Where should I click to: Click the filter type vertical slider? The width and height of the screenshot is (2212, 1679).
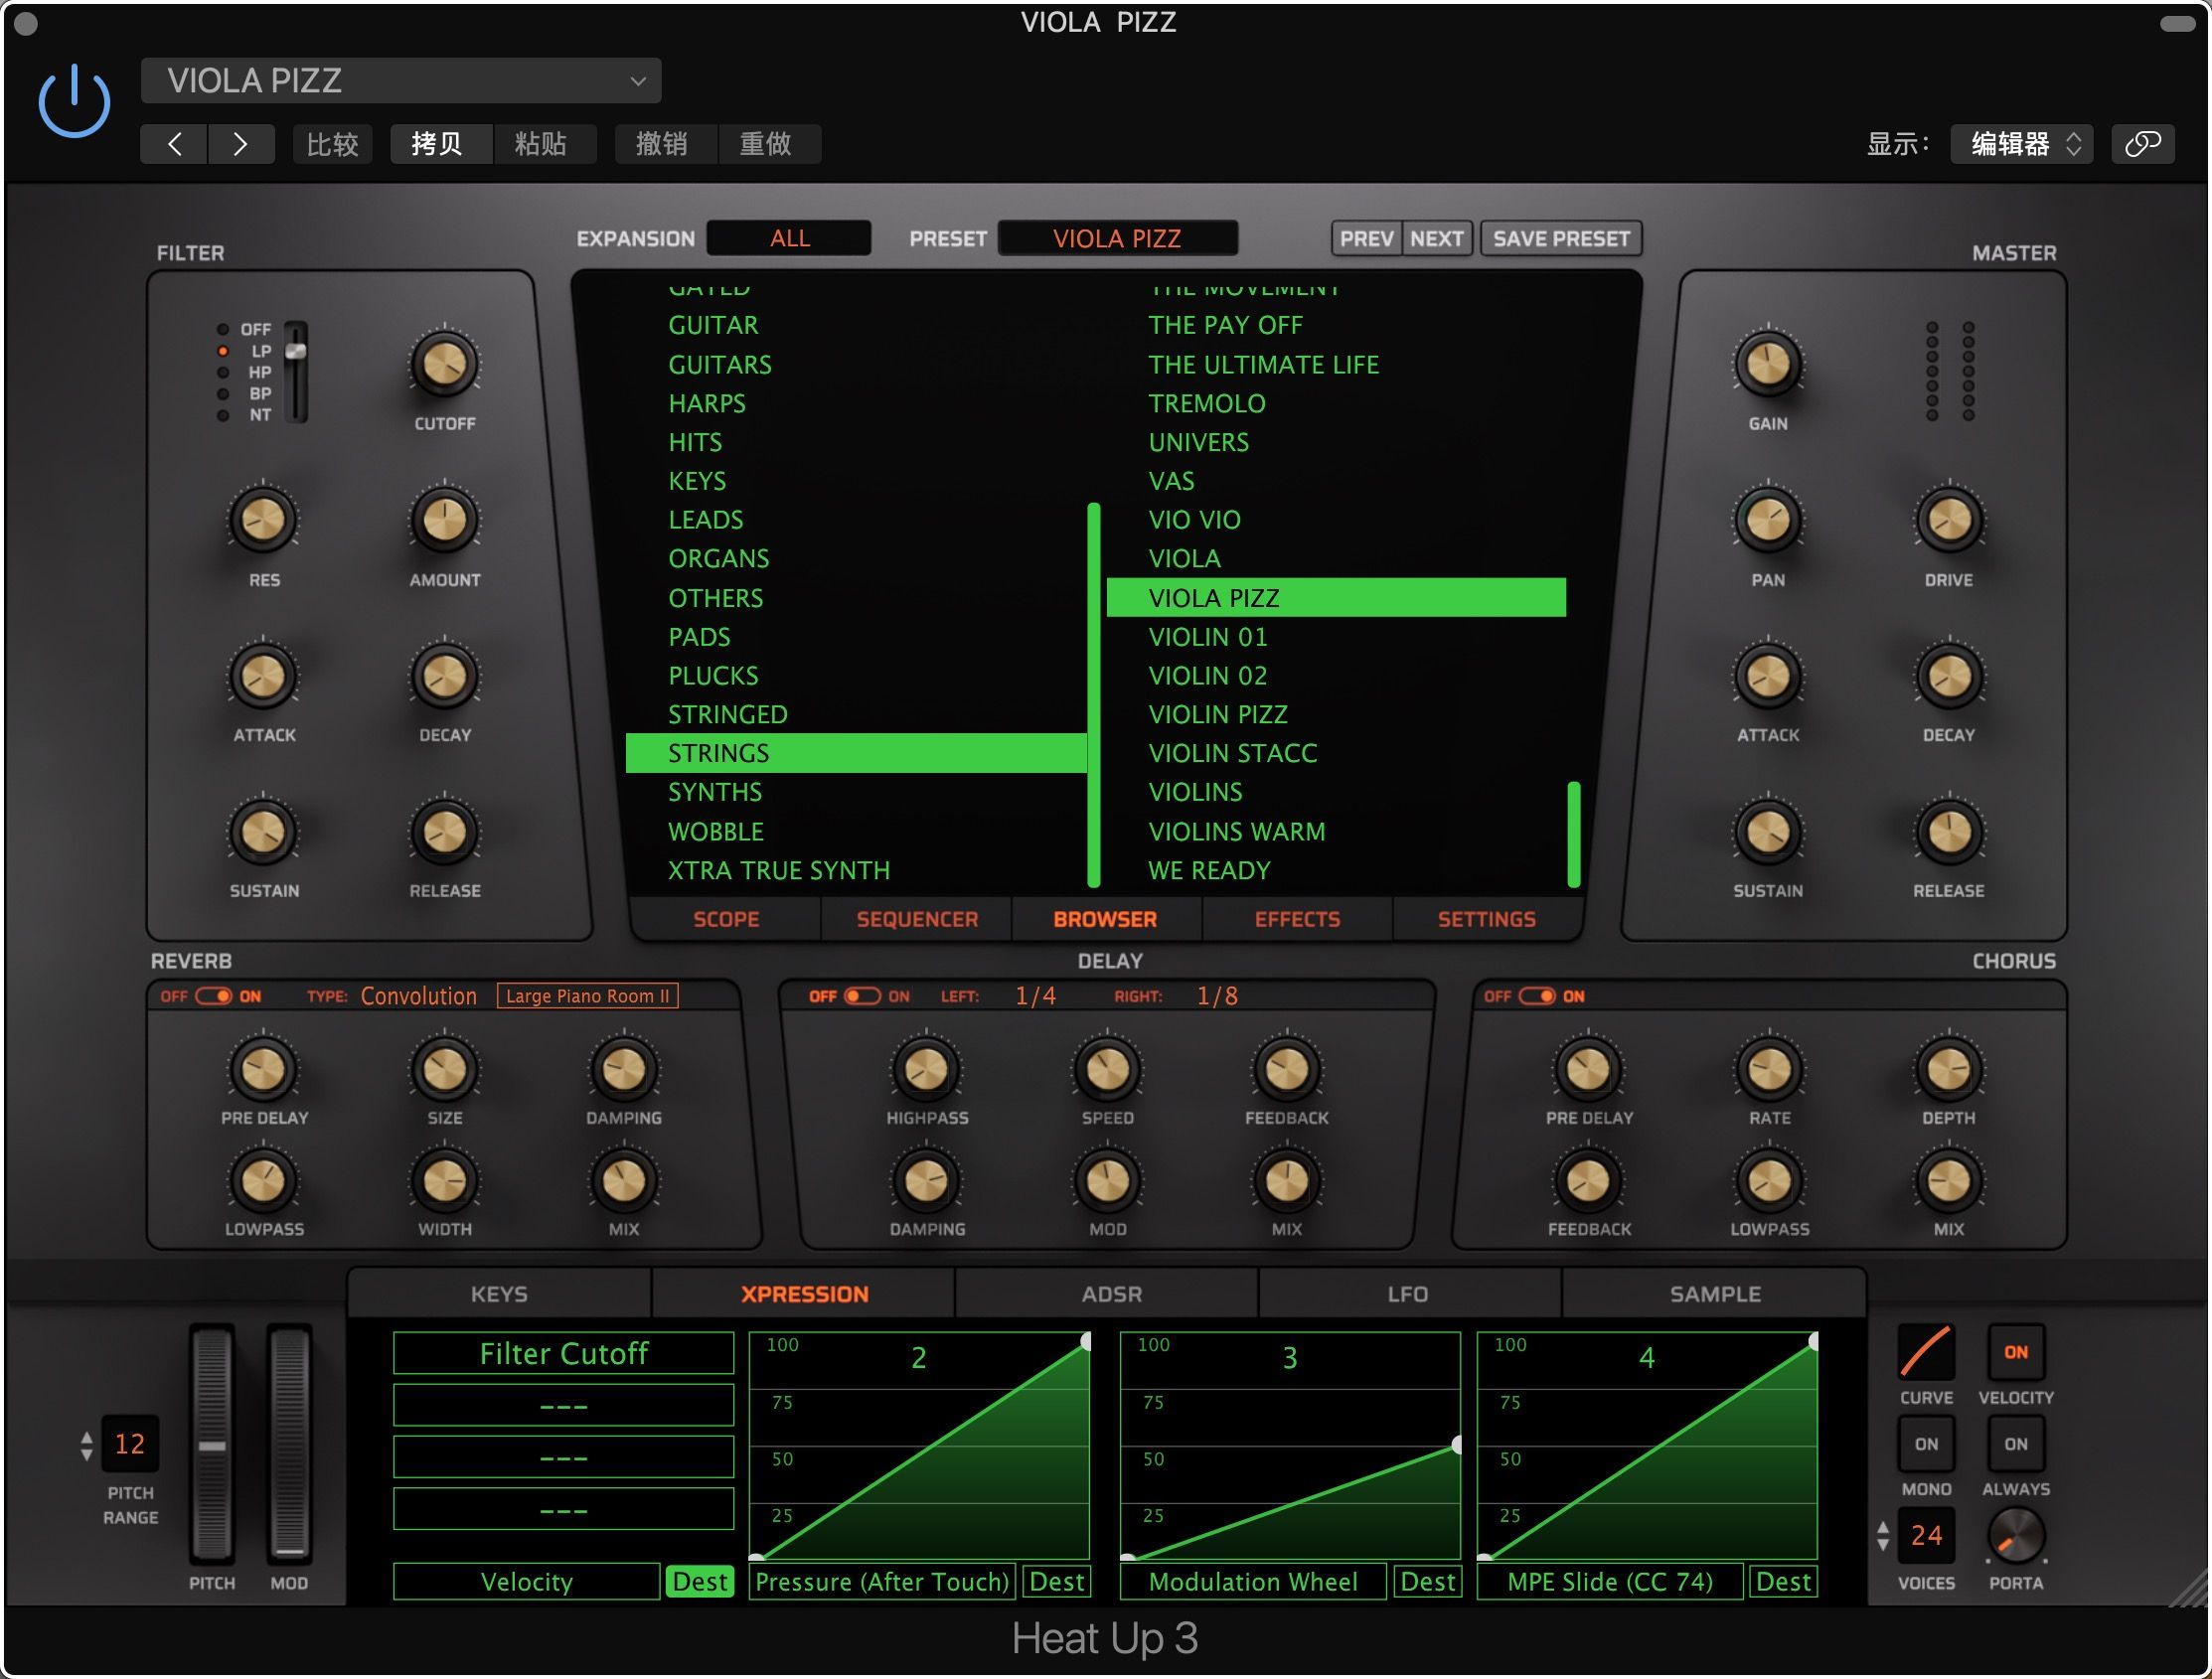tap(296, 372)
